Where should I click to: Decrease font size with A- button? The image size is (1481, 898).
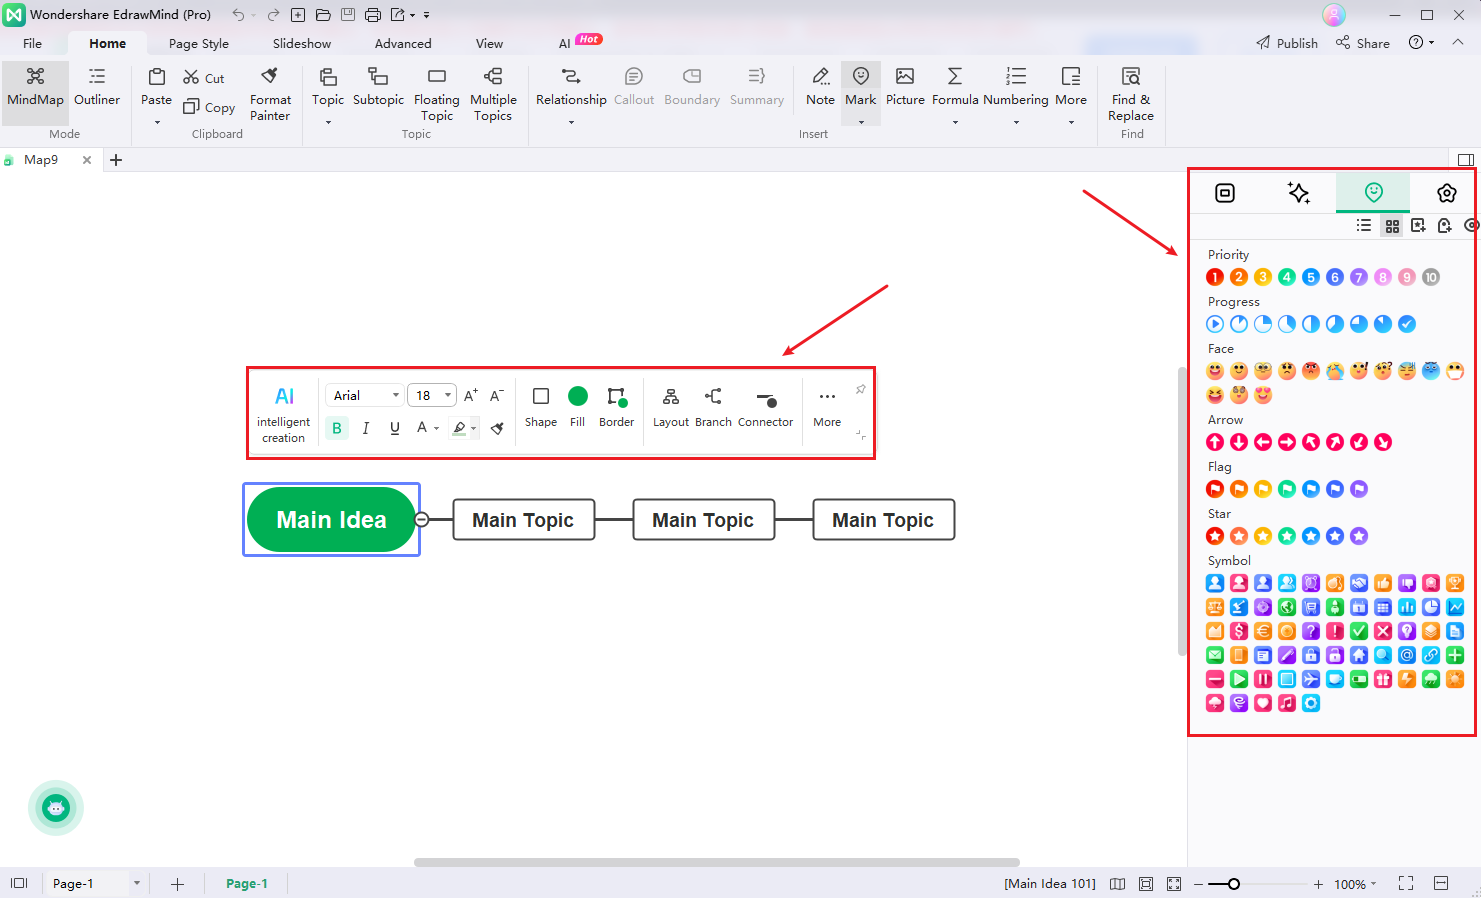pos(496,395)
